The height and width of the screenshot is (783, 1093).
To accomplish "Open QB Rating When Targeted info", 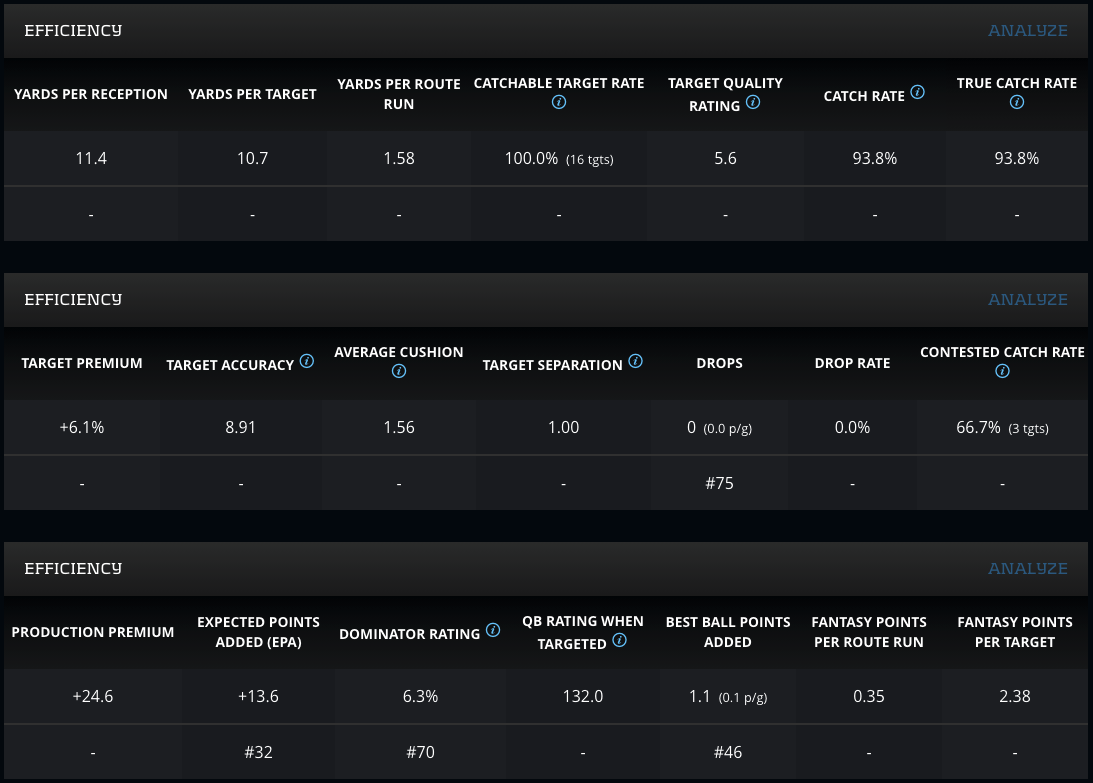I will 620,641.
